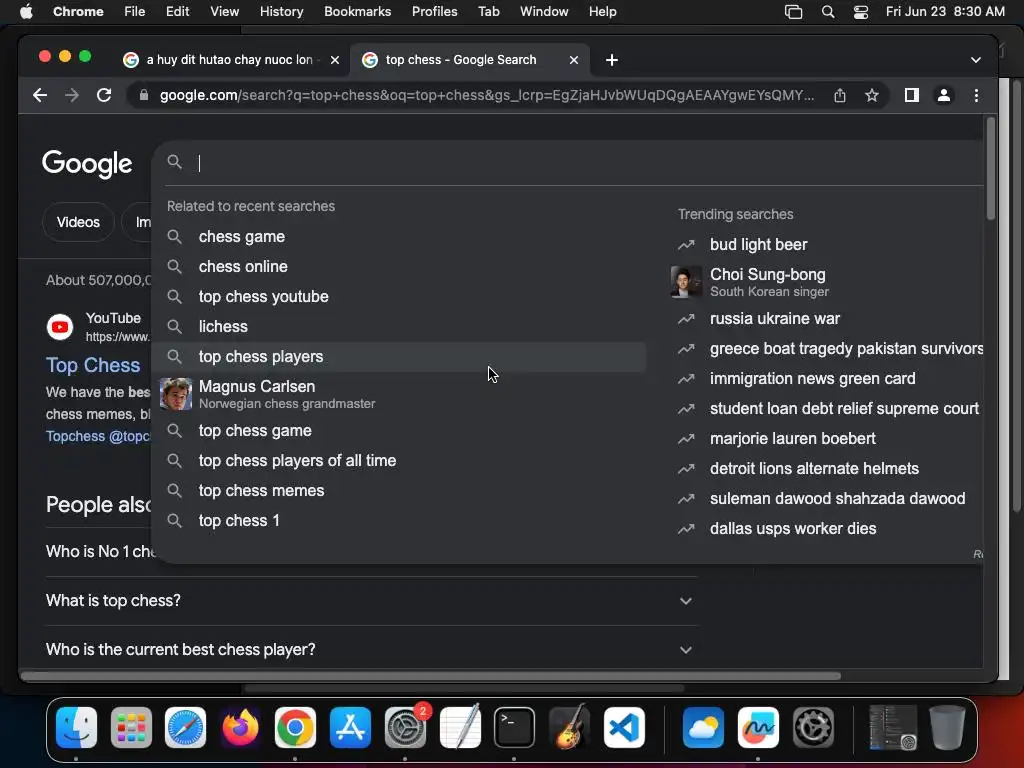Open Terminal from the Dock
The height and width of the screenshot is (768, 1024).
(x=514, y=727)
